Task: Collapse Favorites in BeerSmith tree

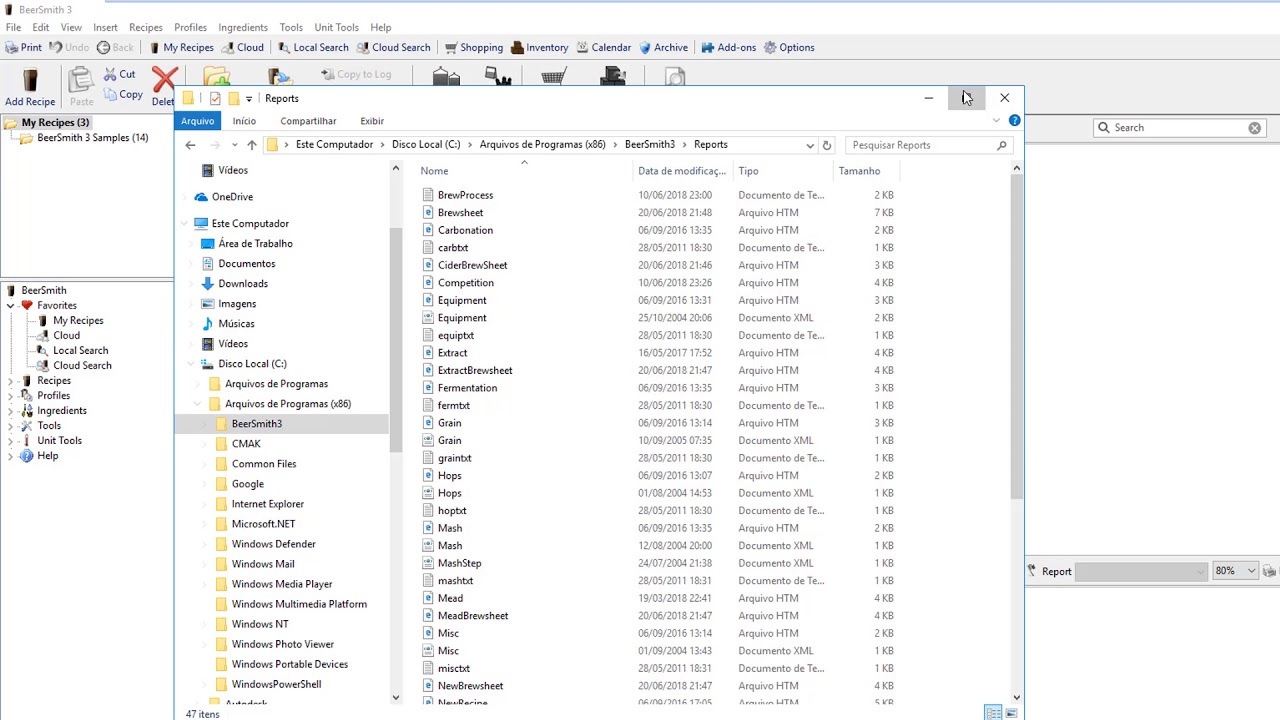Action: tap(11, 305)
